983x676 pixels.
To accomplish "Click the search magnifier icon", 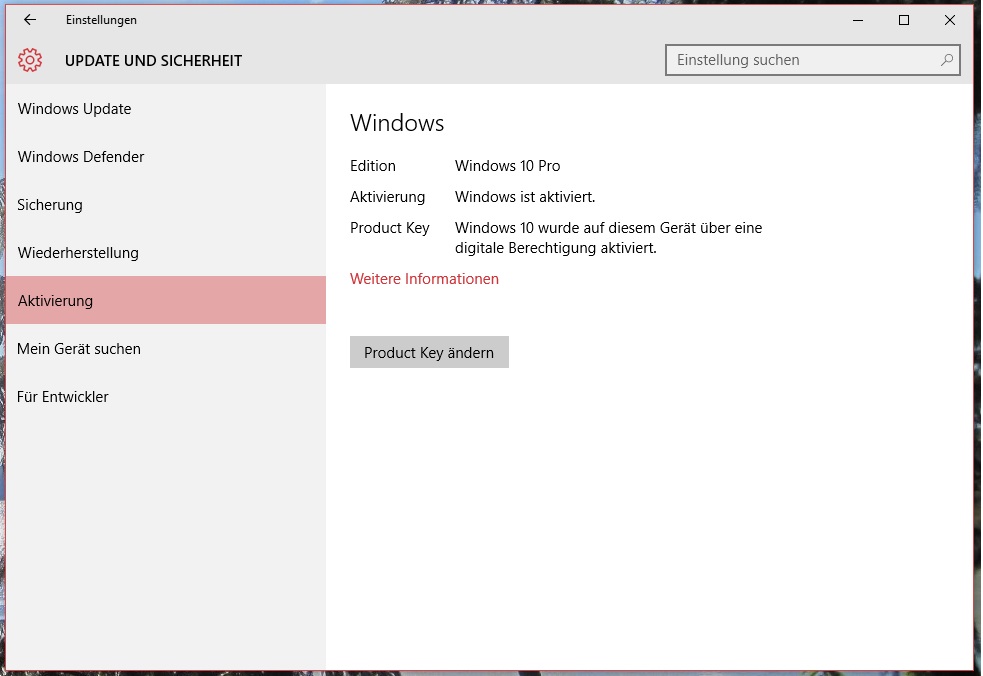I will [x=947, y=60].
